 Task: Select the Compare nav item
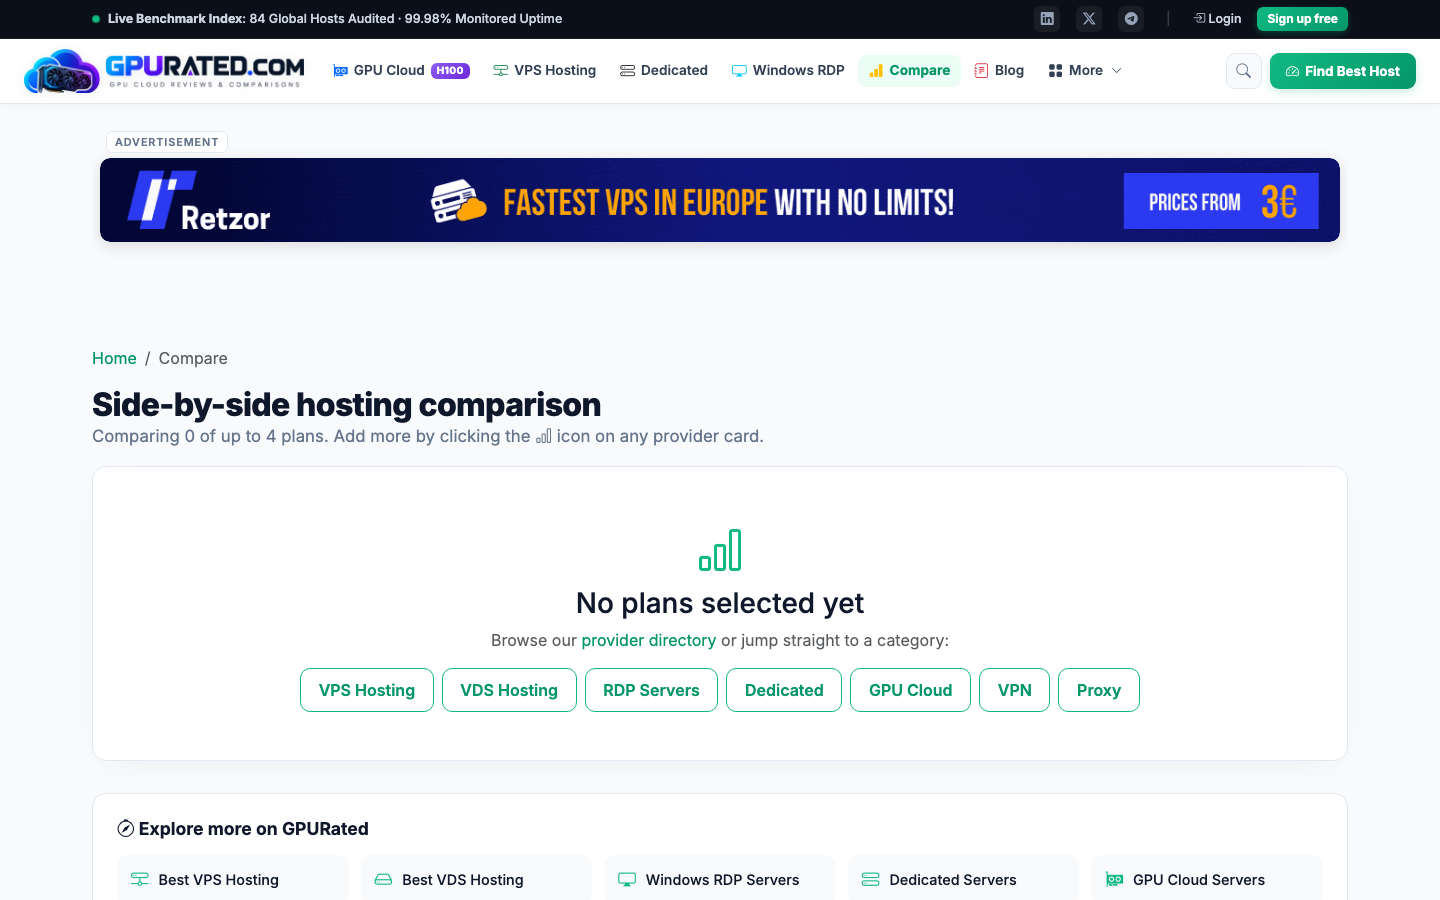tap(909, 70)
